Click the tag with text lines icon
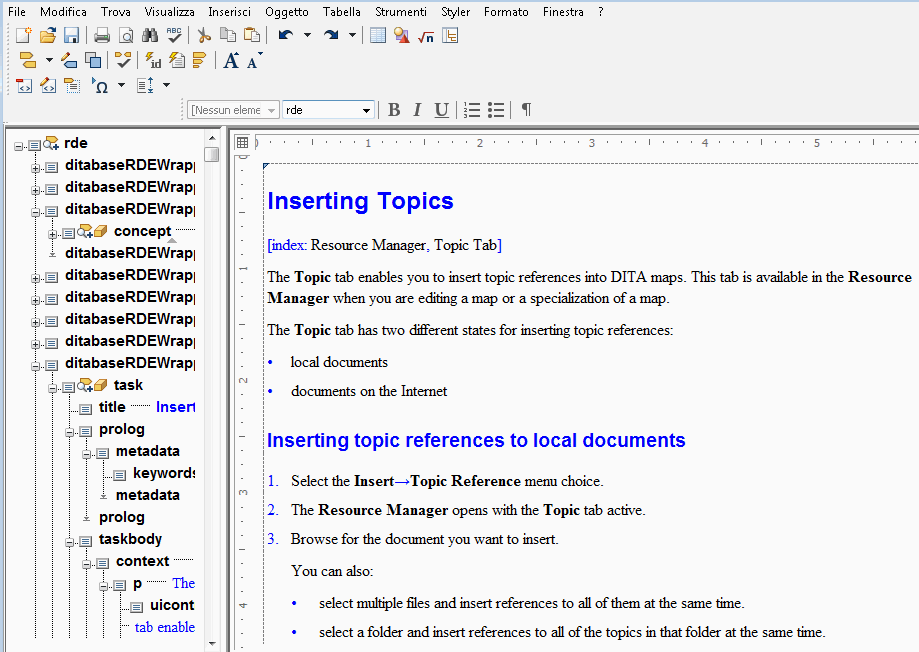Image resolution: width=919 pixels, height=652 pixels. 72,86
